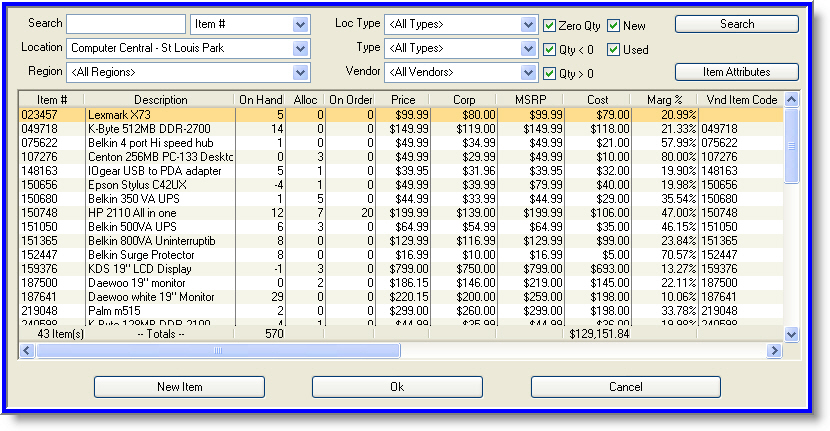The height and width of the screenshot is (431, 830).
Task: Select the Belkin 500VA UPS row
Action: click(x=401, y=227)
